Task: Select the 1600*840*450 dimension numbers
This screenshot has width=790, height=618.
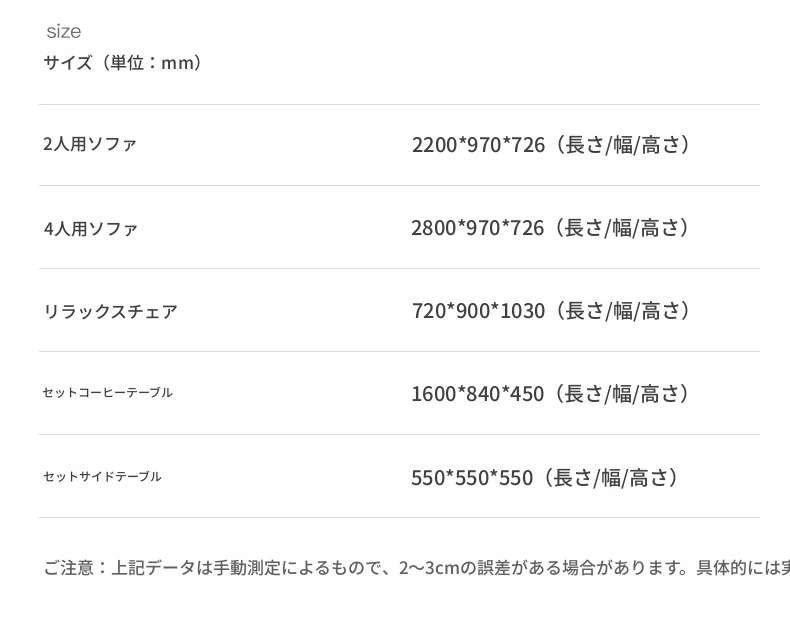Action: click(477, 394)
